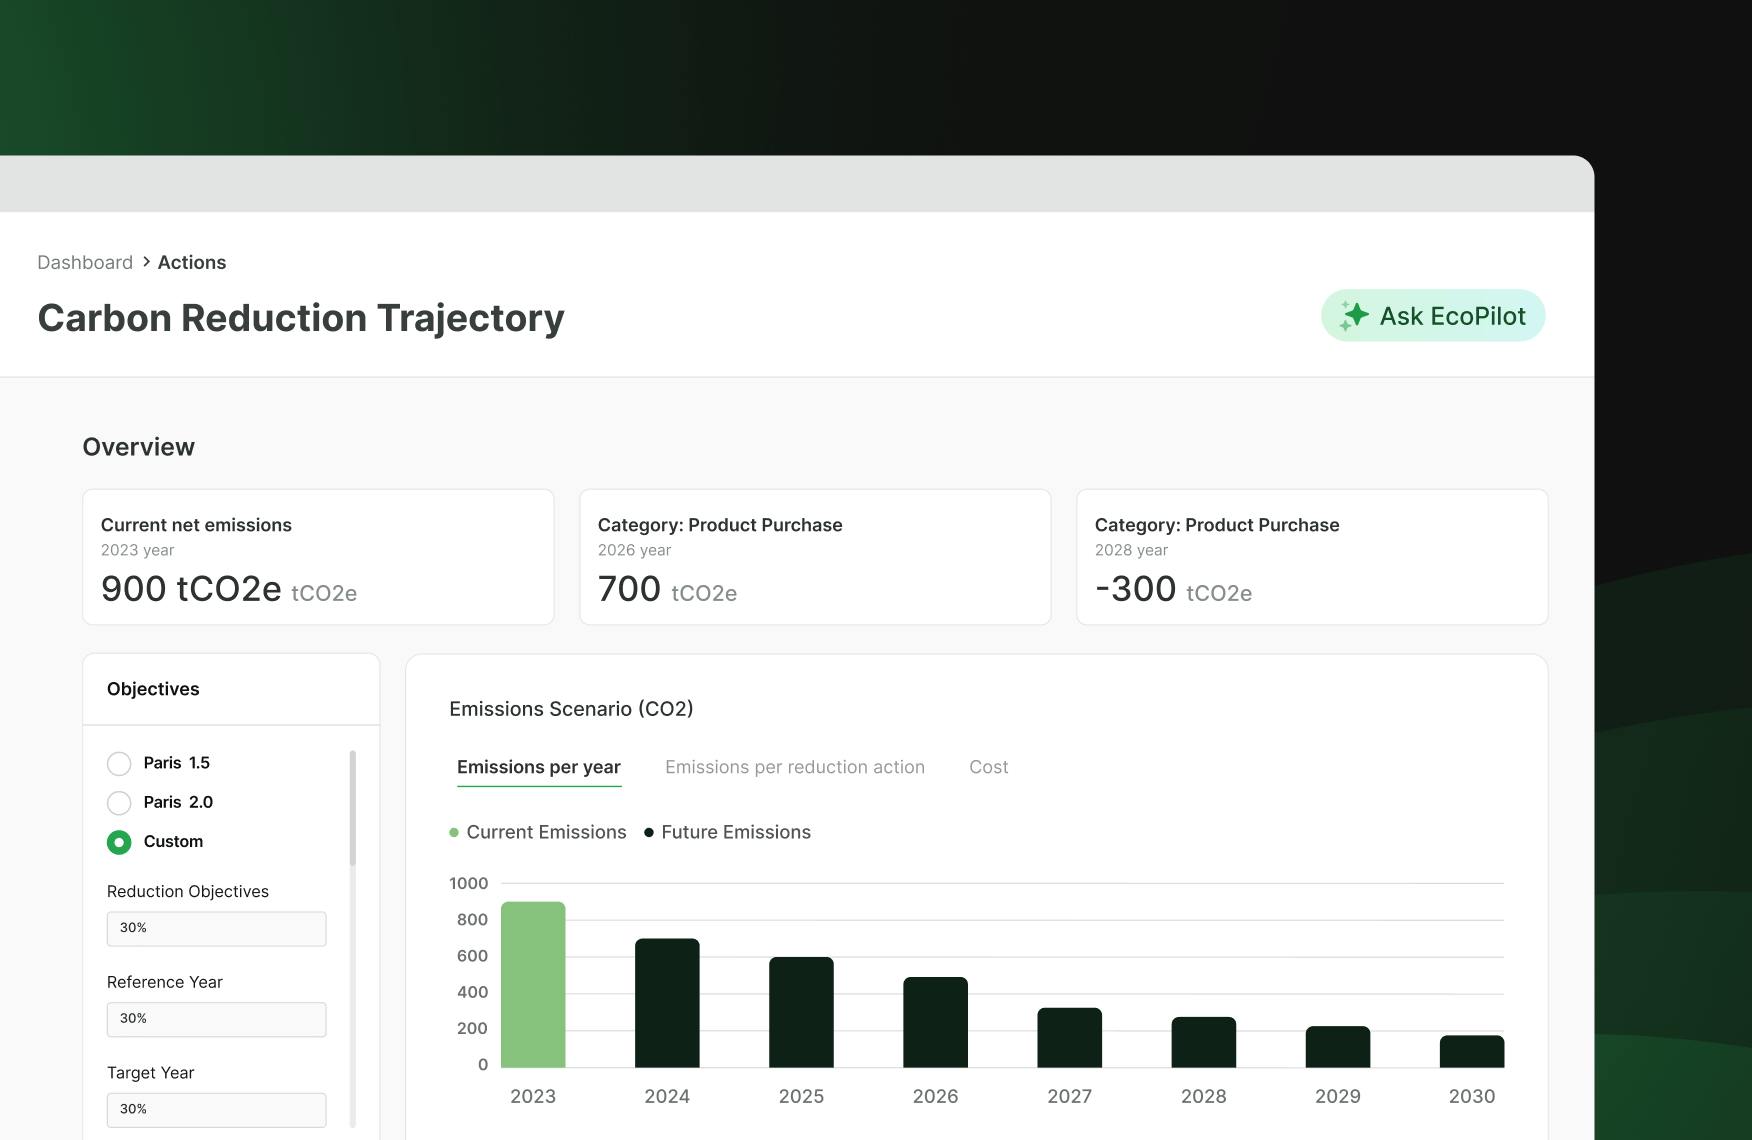This screenshot has width=1752, height=1140.
Task: Click the 2023 current emissions bar
Action: (533, 984)
